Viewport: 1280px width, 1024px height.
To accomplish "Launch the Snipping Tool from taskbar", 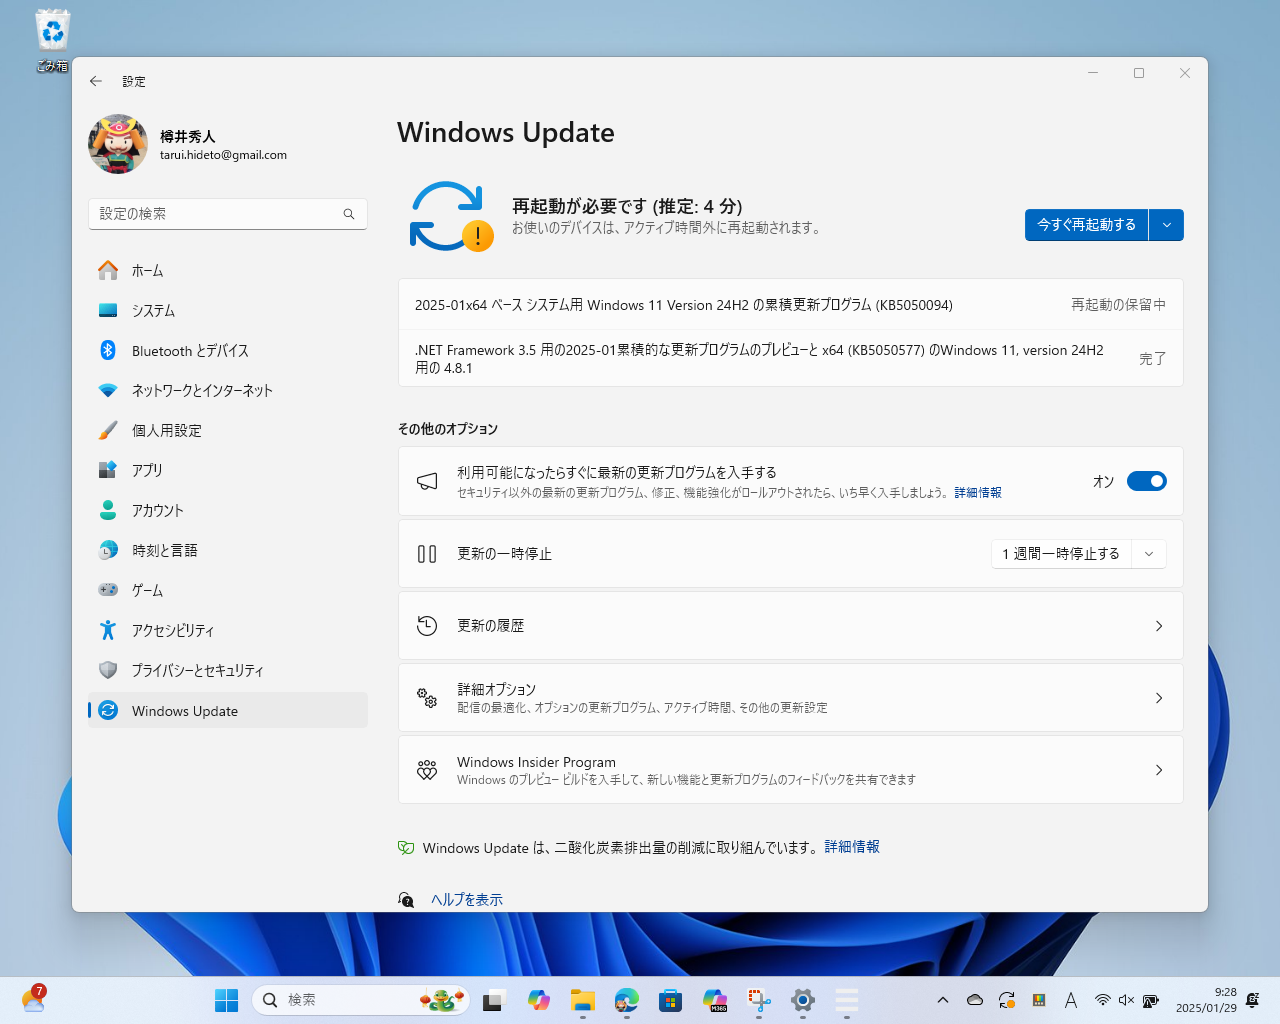I will (759, 999).
